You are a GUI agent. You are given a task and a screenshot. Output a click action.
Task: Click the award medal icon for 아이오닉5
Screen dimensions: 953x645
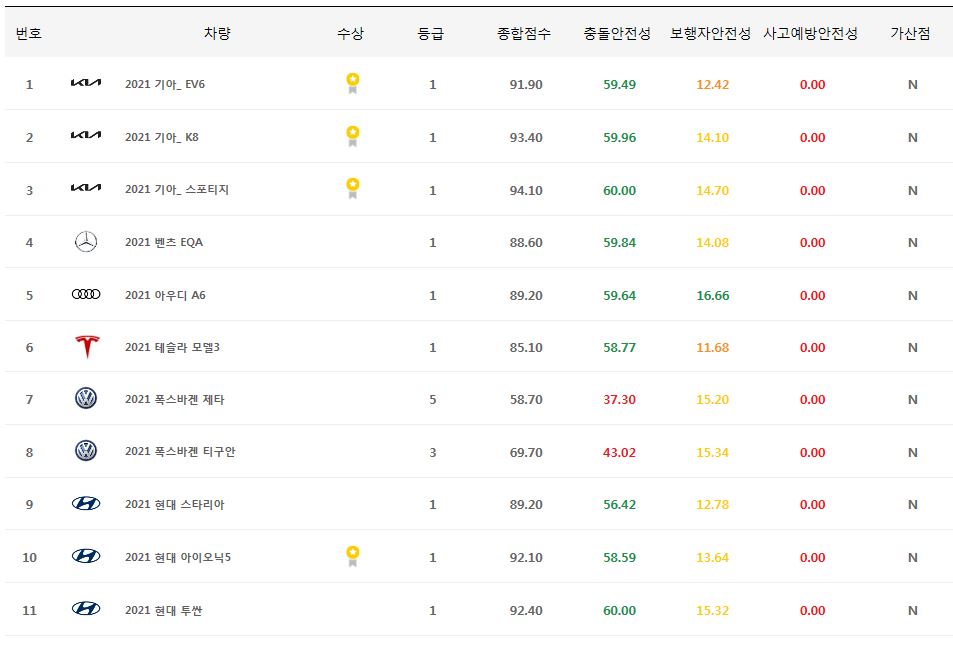click(x=353, y=556)
